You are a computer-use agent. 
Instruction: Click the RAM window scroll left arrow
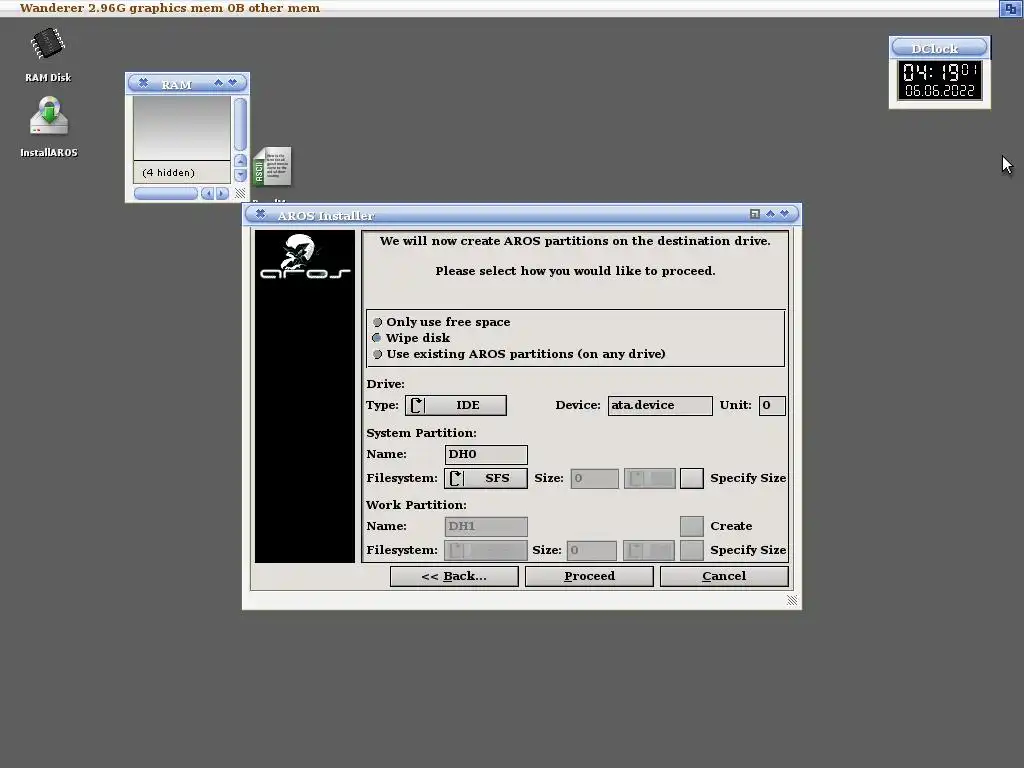pyautogui.click(x=208, y=193)
